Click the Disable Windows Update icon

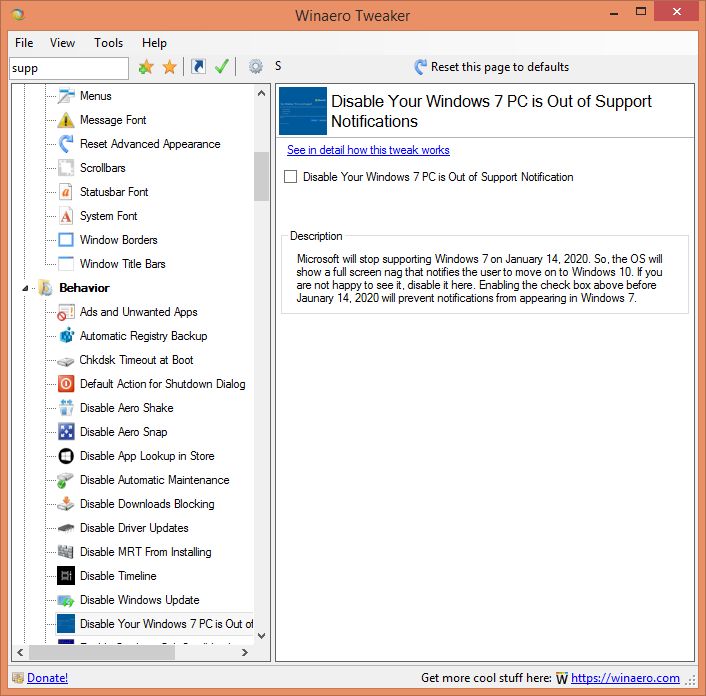[66, 600]
